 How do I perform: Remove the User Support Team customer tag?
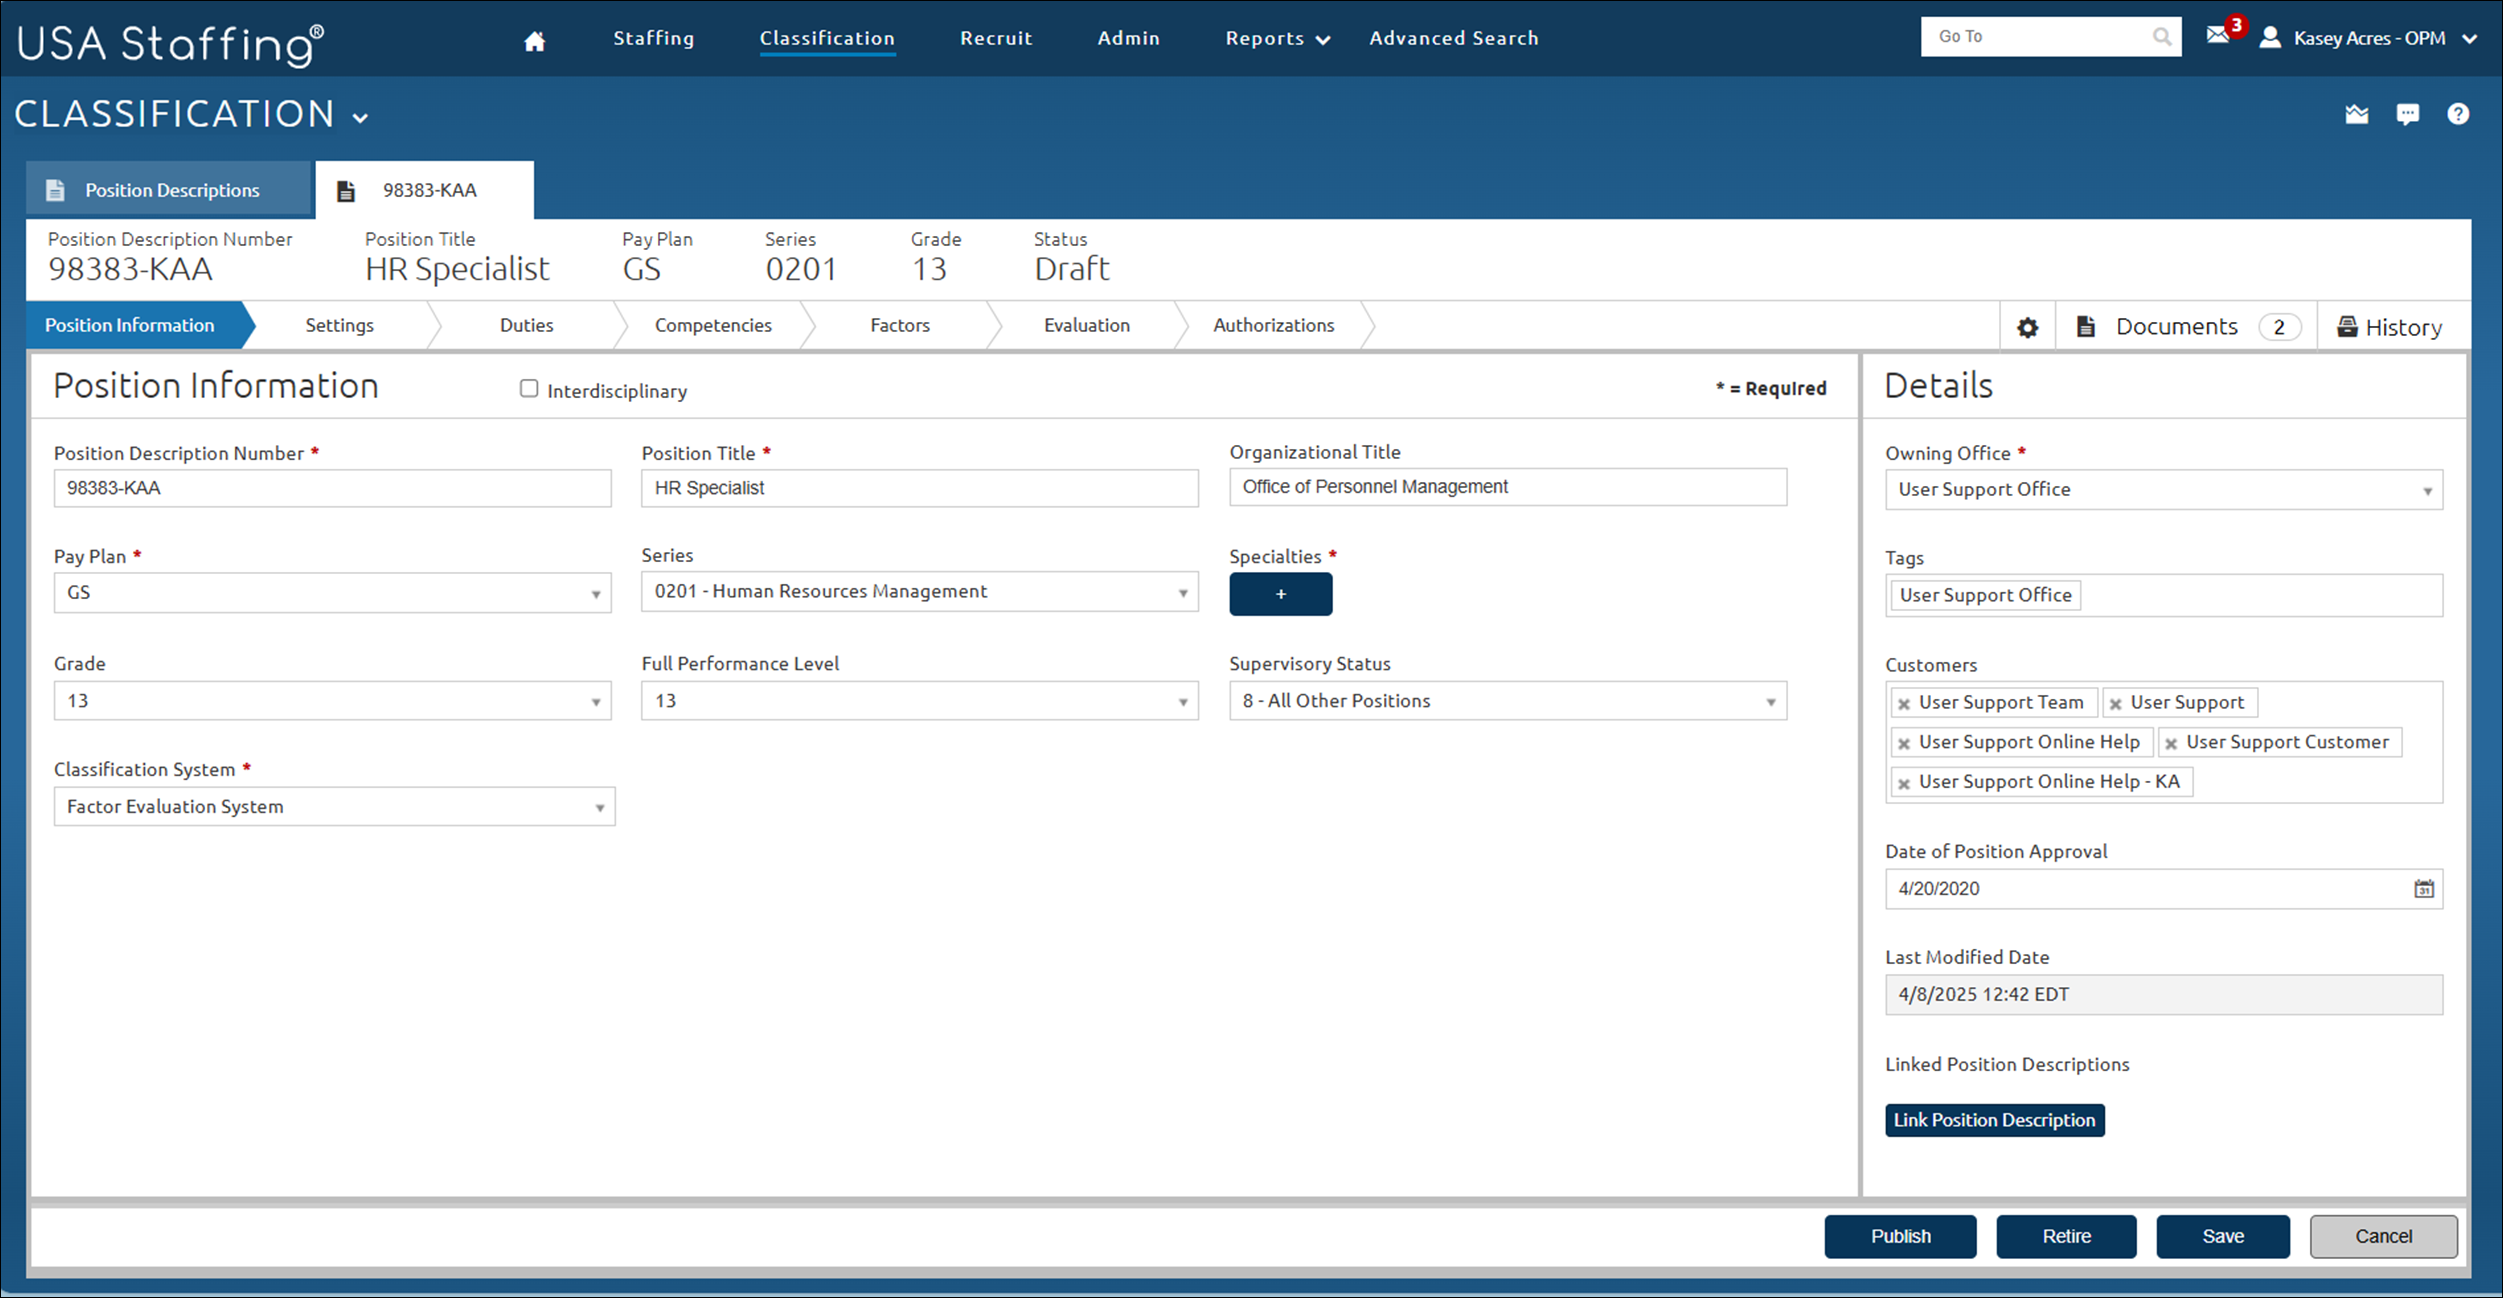1904,704
